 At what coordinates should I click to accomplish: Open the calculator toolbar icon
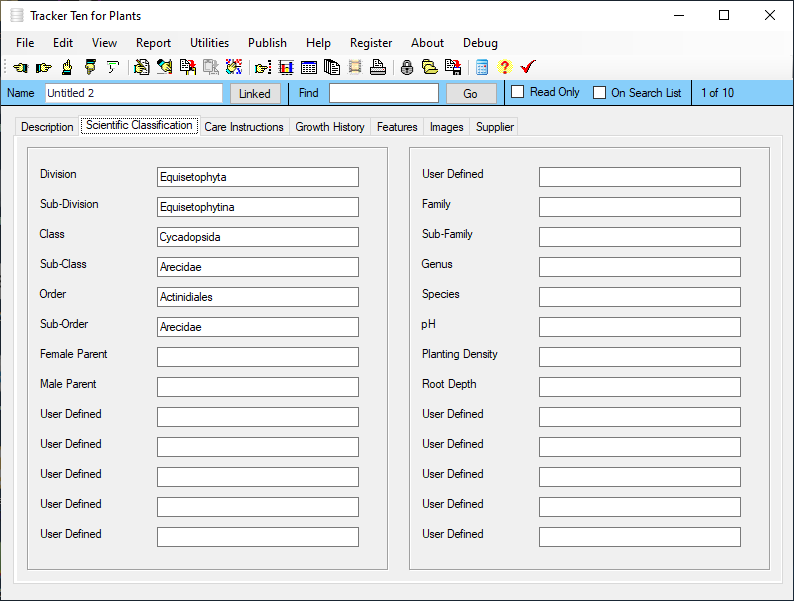[x=482, y=68]
